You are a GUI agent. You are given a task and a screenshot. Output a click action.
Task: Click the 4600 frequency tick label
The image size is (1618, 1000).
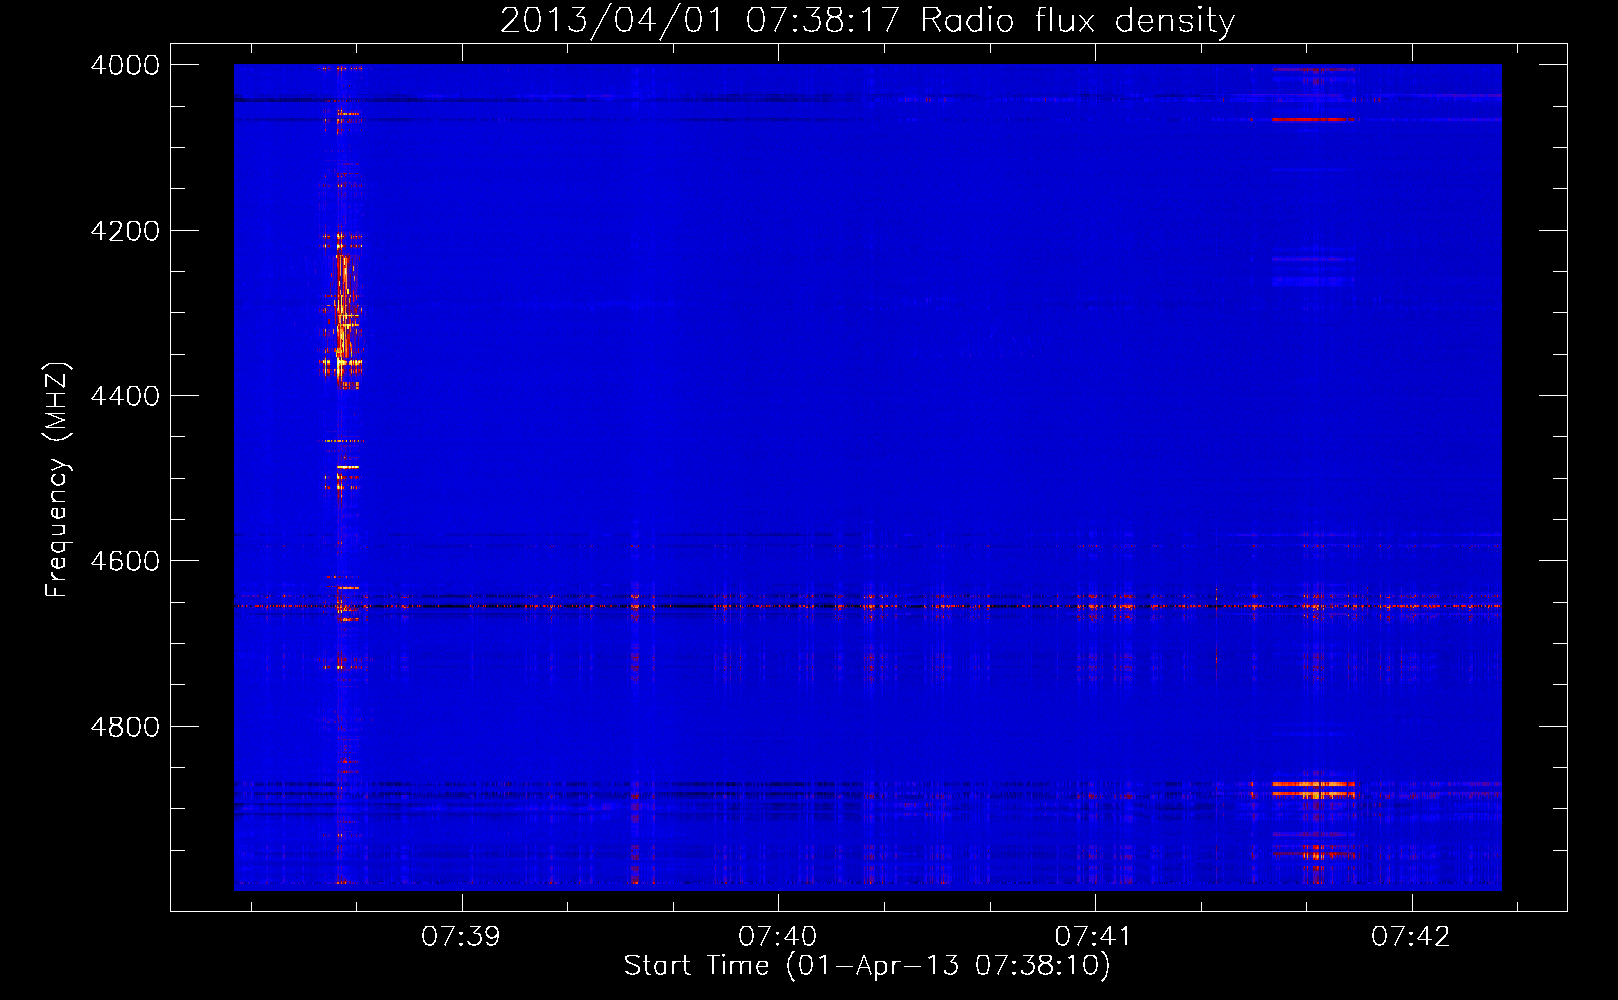click(125, 561)
